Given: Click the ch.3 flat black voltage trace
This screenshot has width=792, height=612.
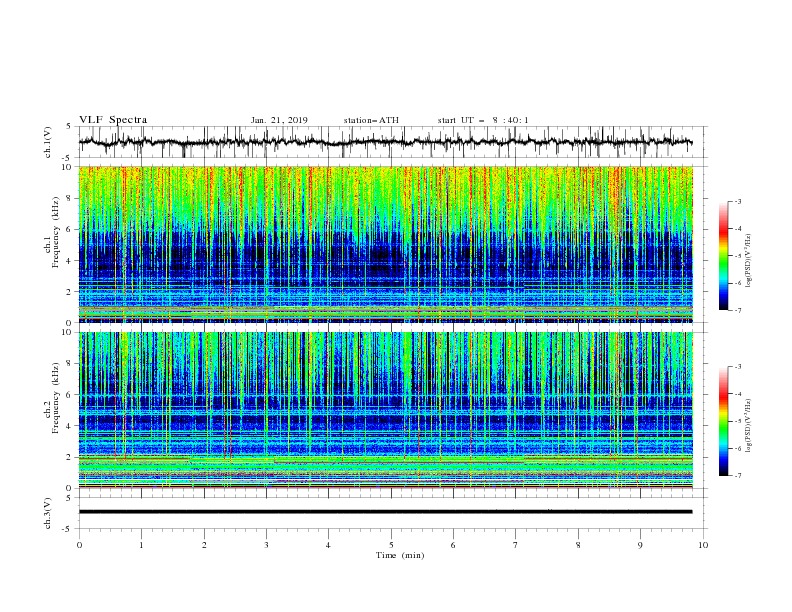Looking at the screenshot, I should click(385, 512).
